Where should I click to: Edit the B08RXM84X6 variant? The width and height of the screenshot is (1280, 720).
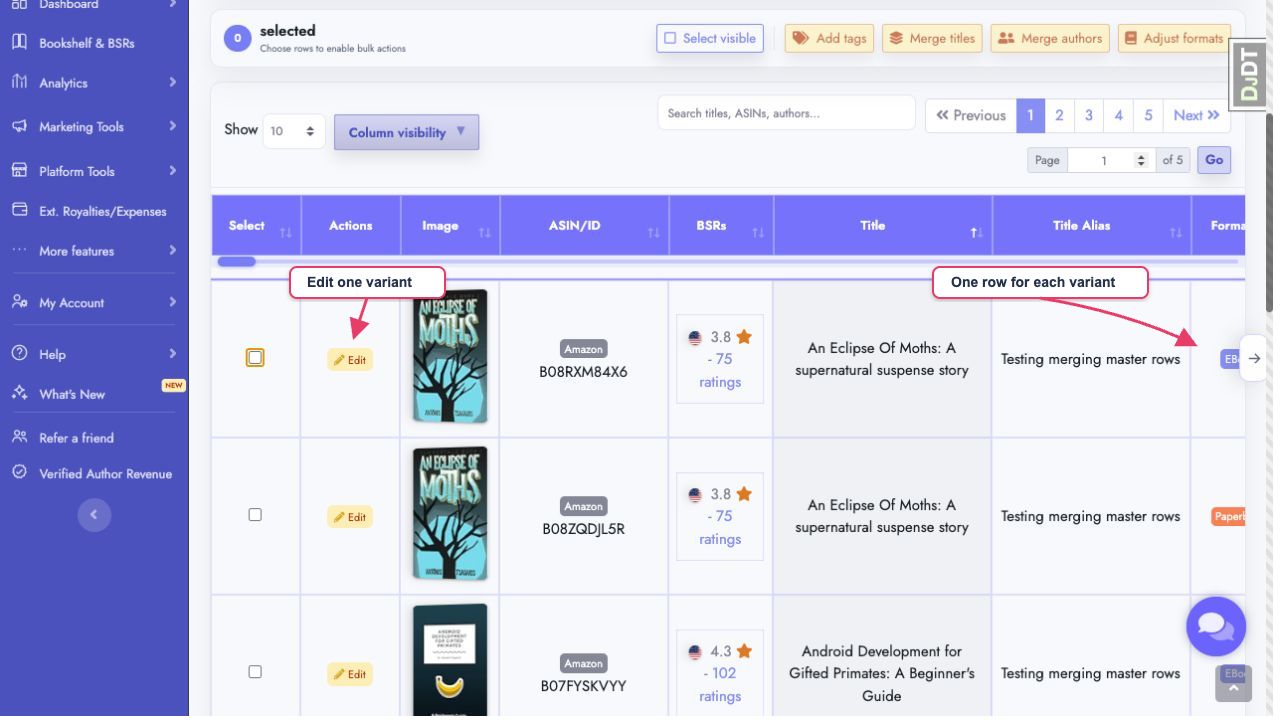tap(350, 360)
